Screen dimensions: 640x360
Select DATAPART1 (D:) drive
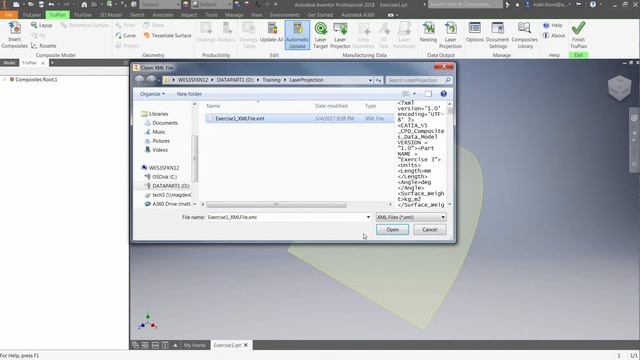[x=167, y=186]
